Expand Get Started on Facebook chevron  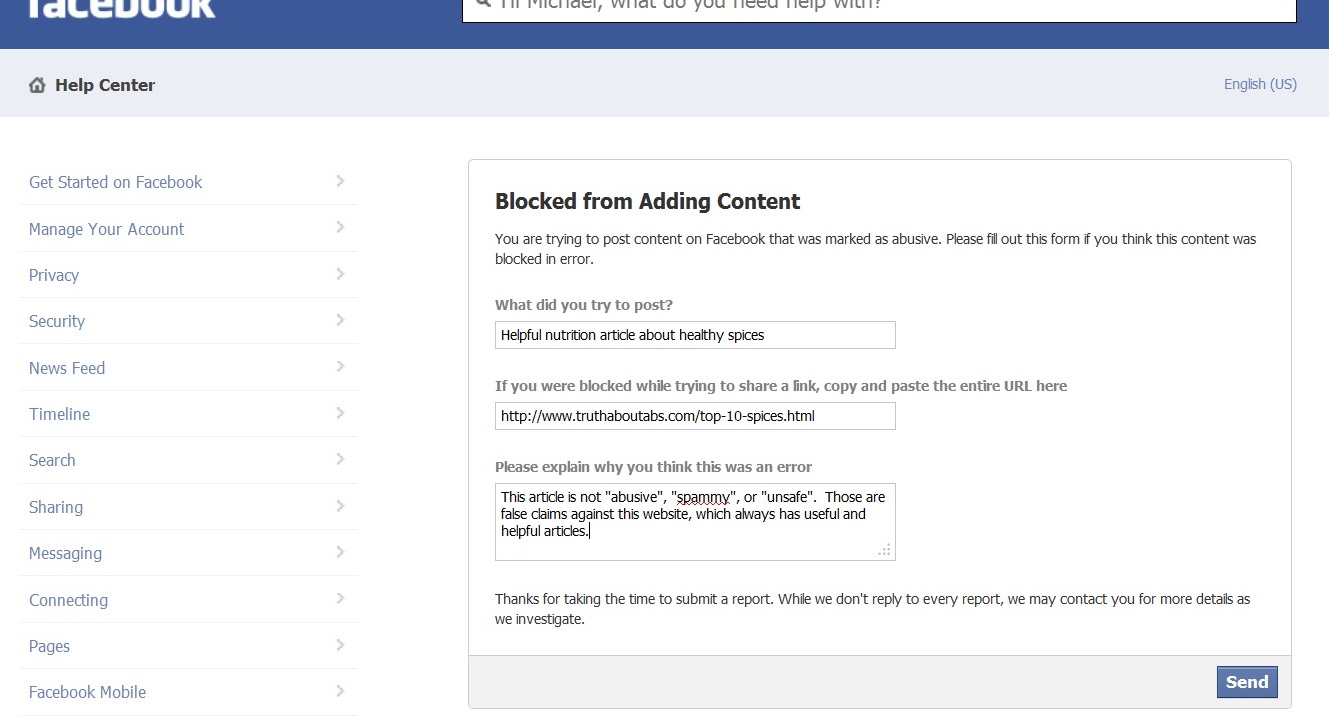coord(340,181)
